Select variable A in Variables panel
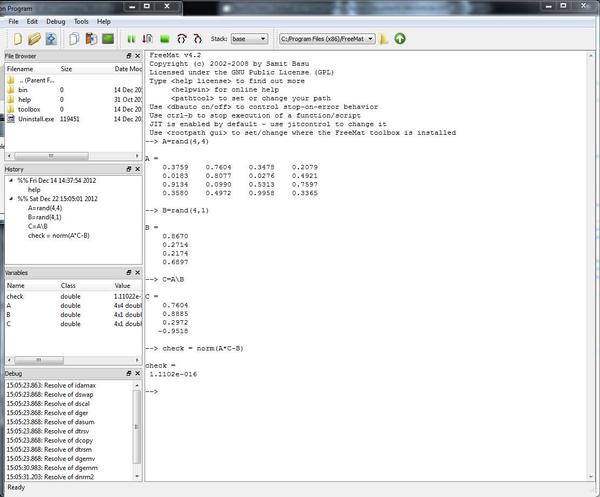 pos(73,306)
